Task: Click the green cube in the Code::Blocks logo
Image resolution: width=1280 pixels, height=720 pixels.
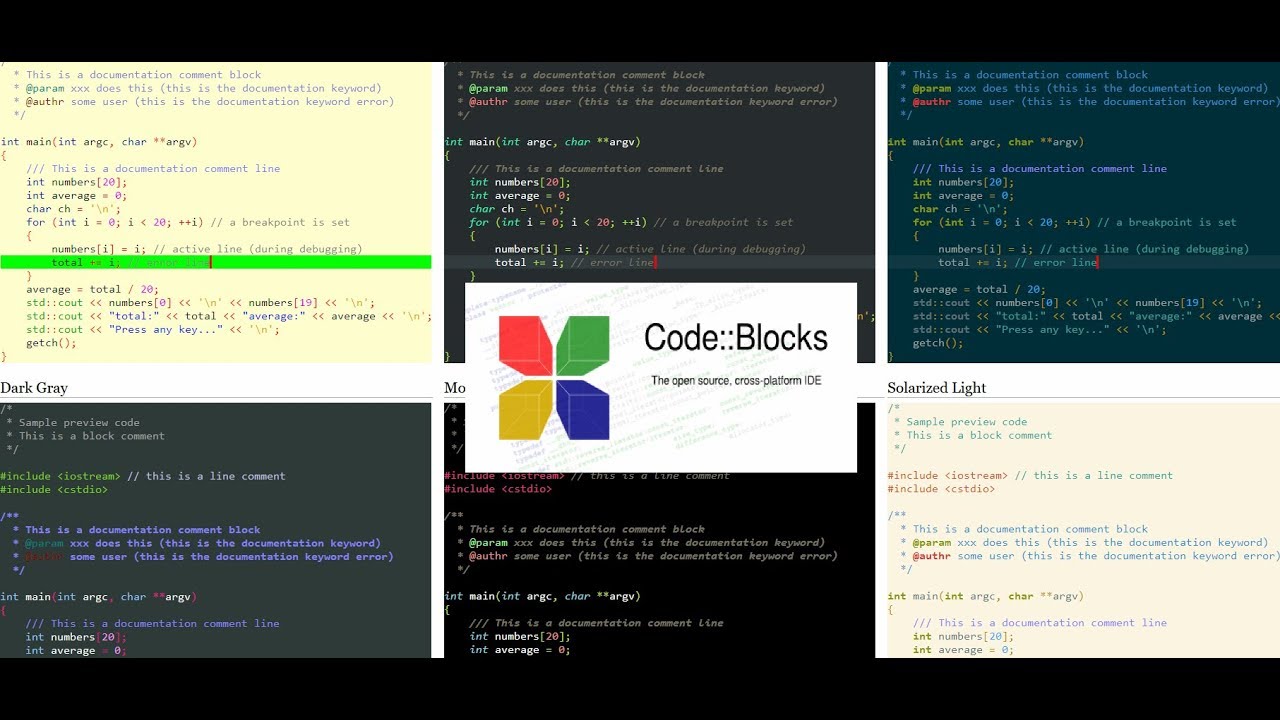Action: click(x=582, y=343)
